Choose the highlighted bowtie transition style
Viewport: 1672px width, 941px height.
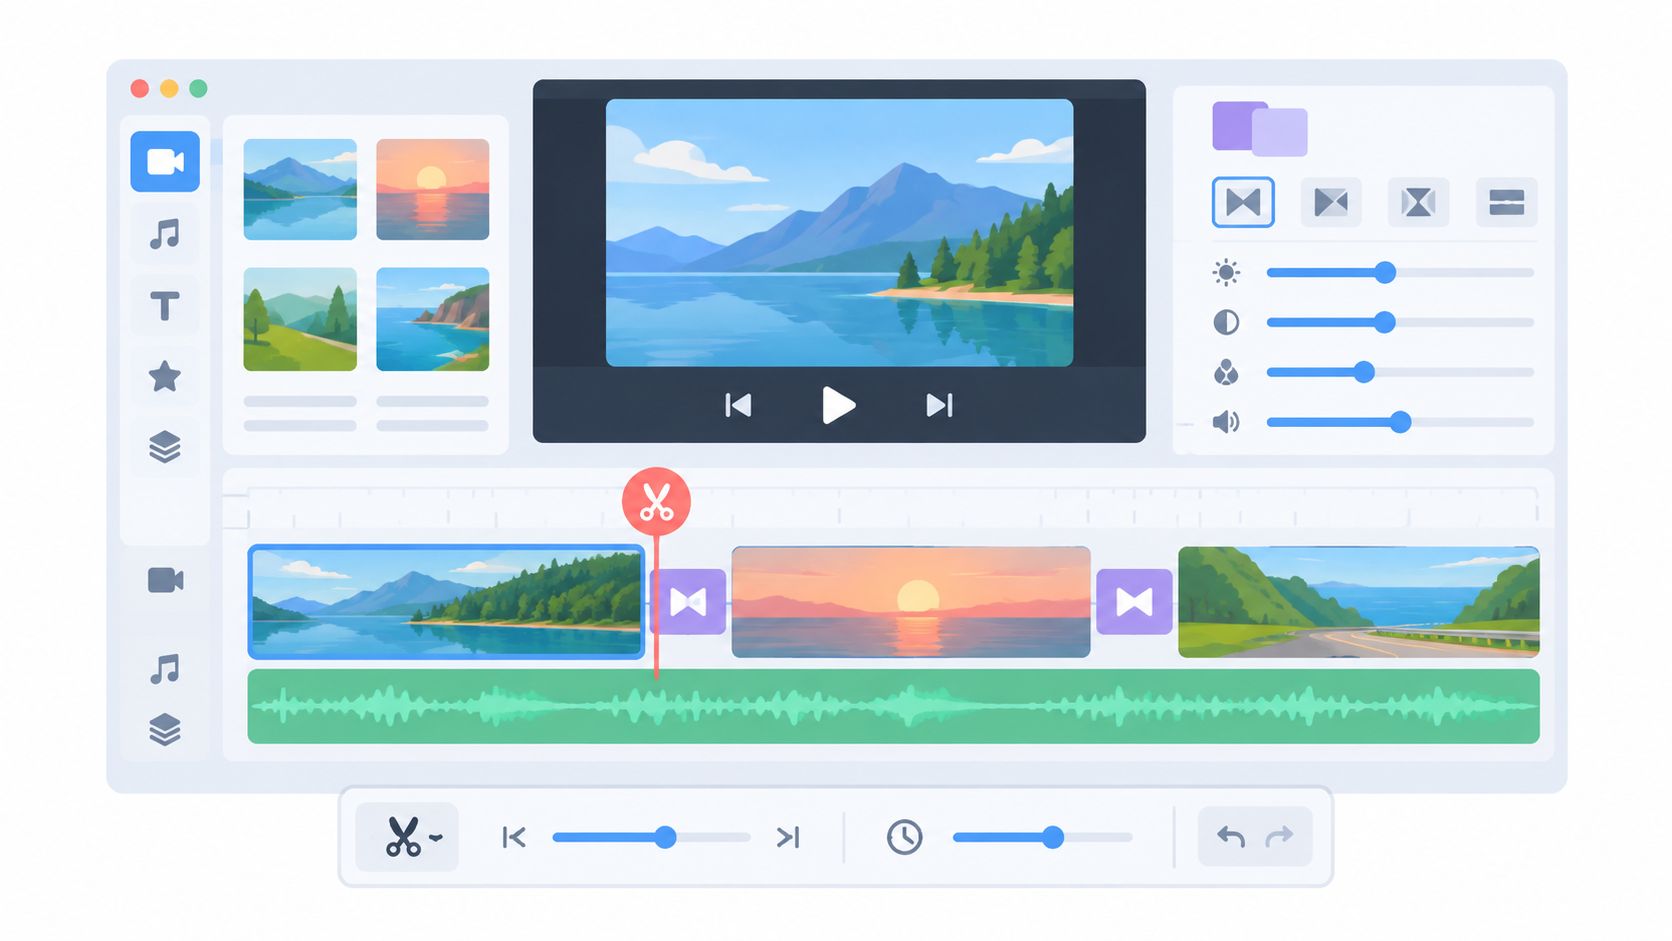(x=1243, y=202)
